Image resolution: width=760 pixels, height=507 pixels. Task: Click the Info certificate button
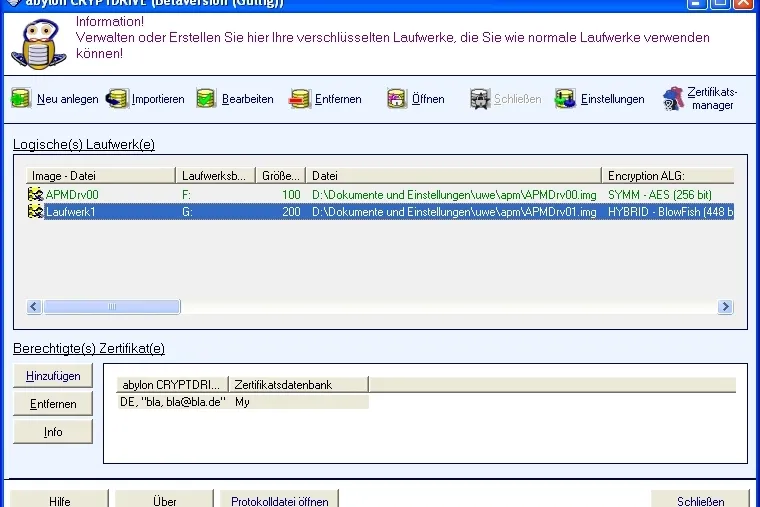coord(53,432)
